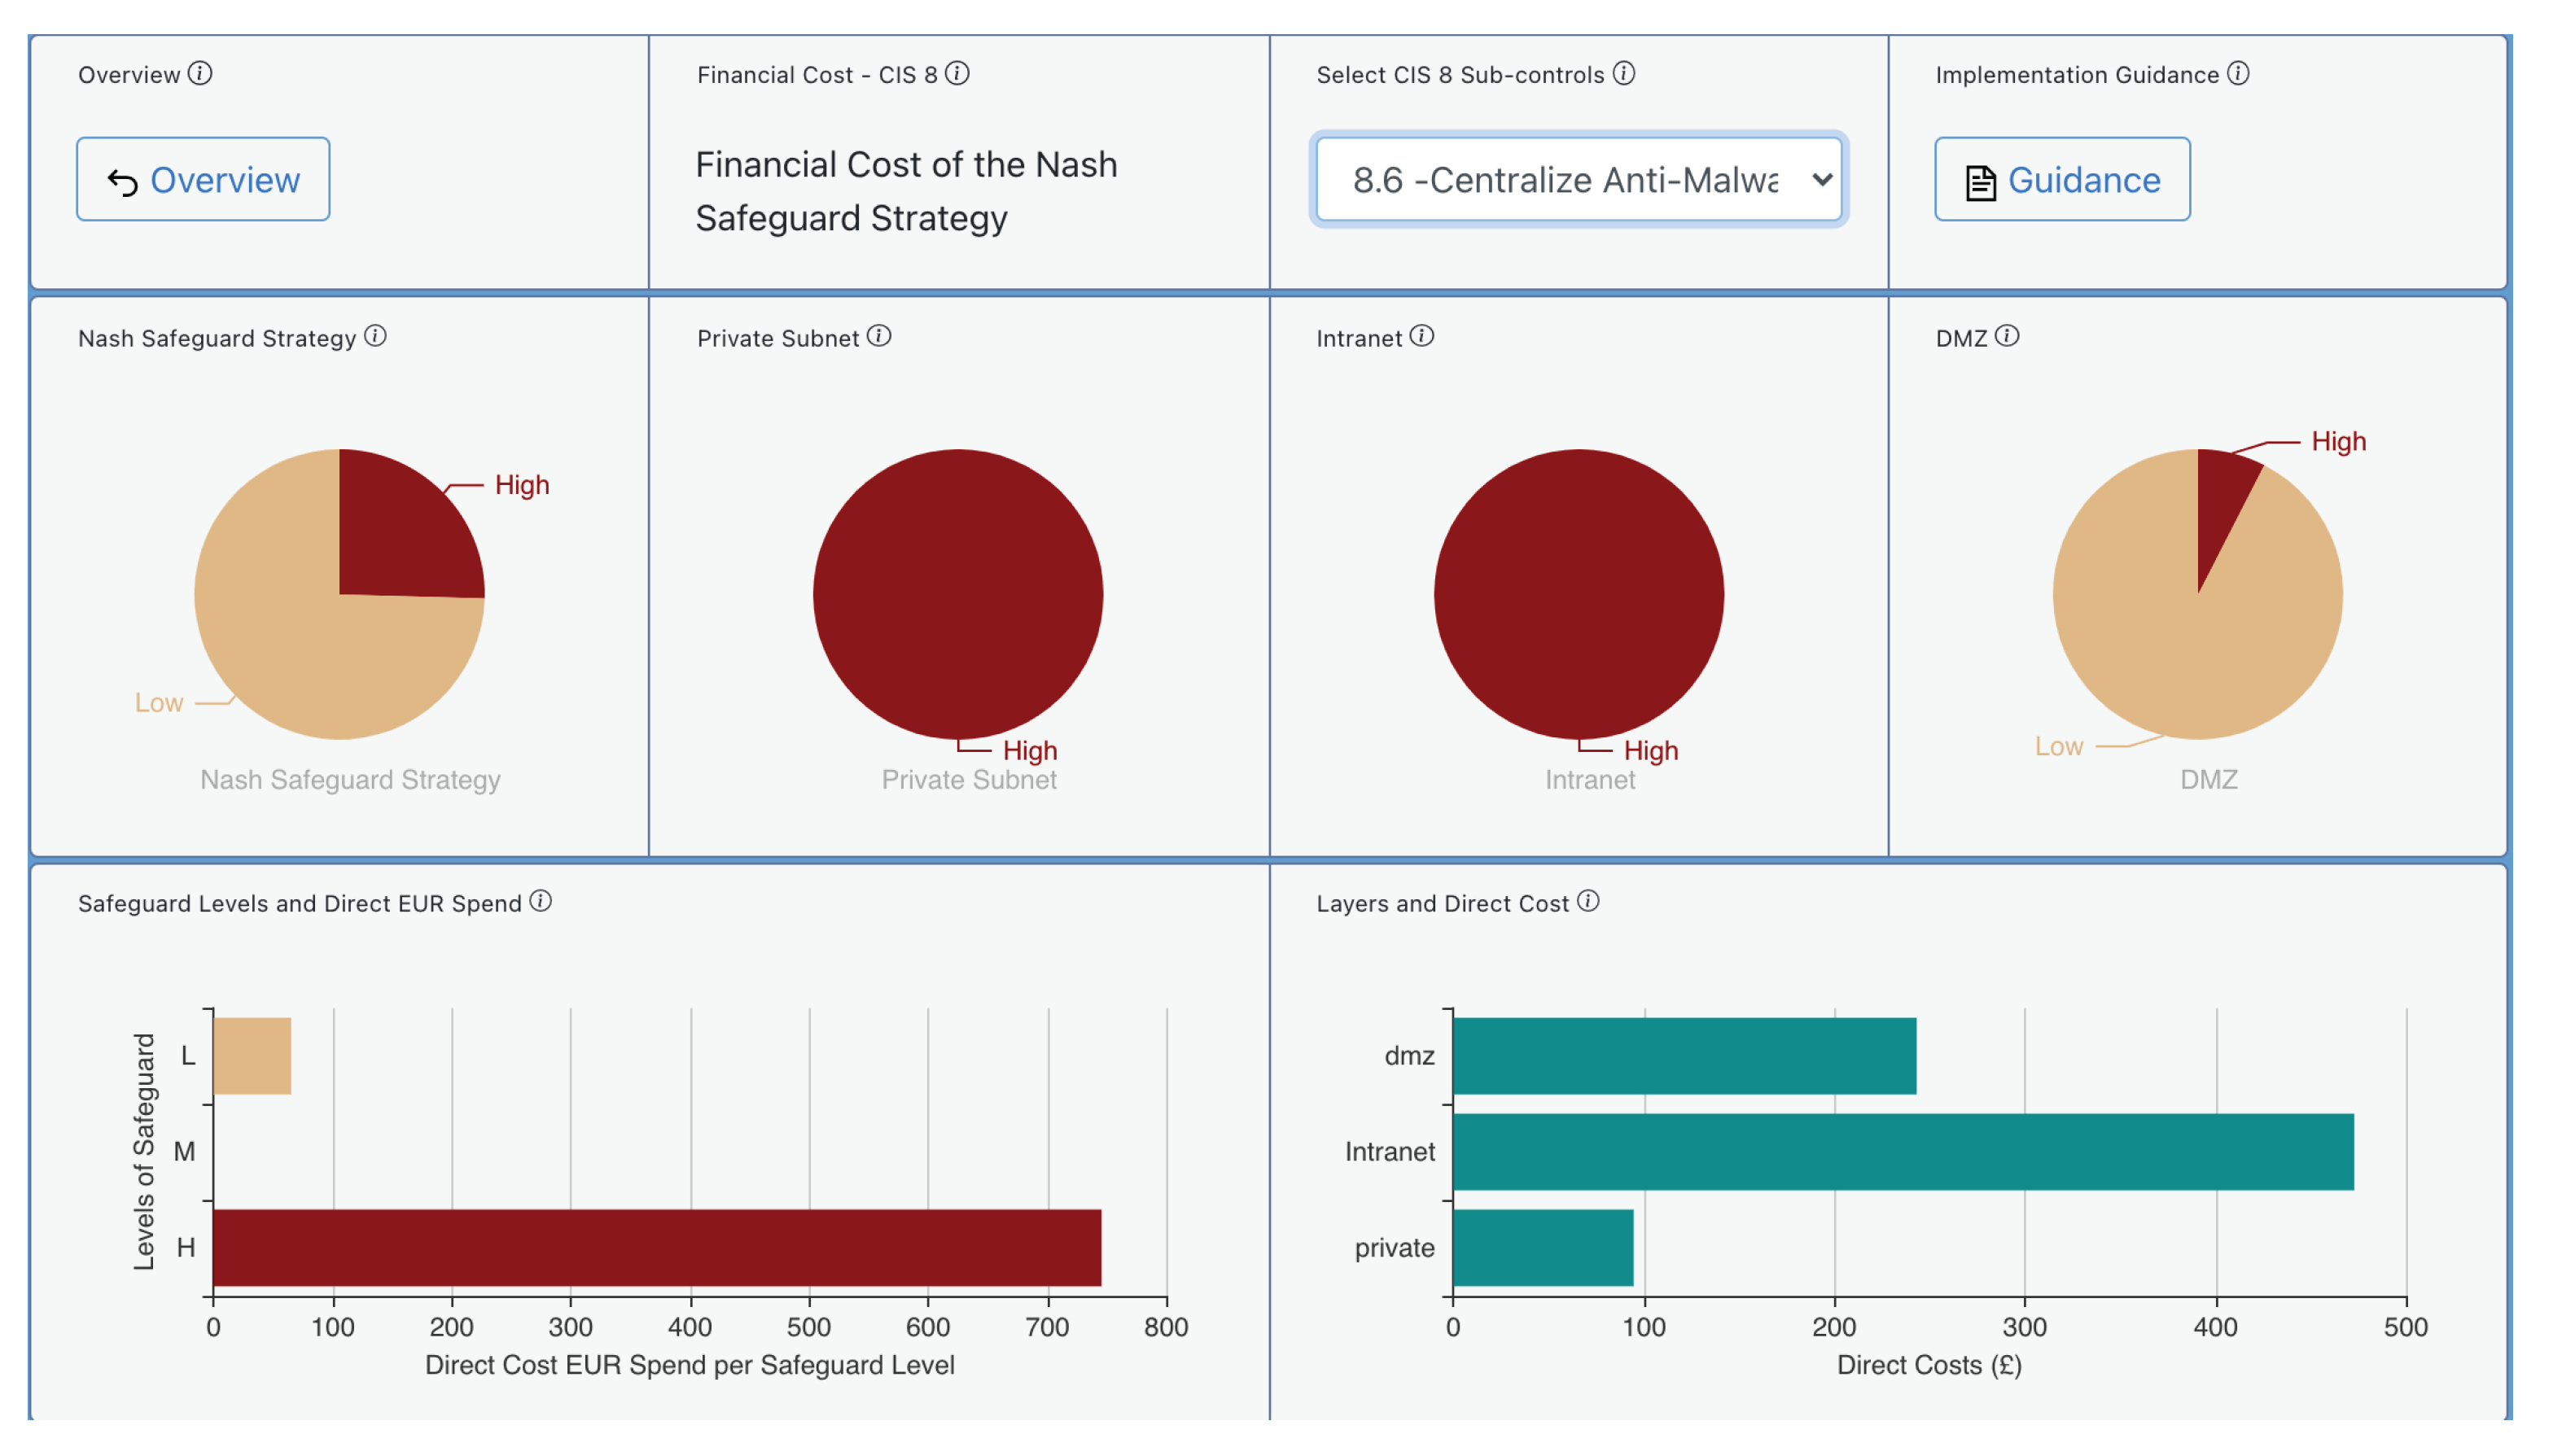
Task: Click info icon beside Nash Safeguard Strategy title
Action: click(375, 336)
